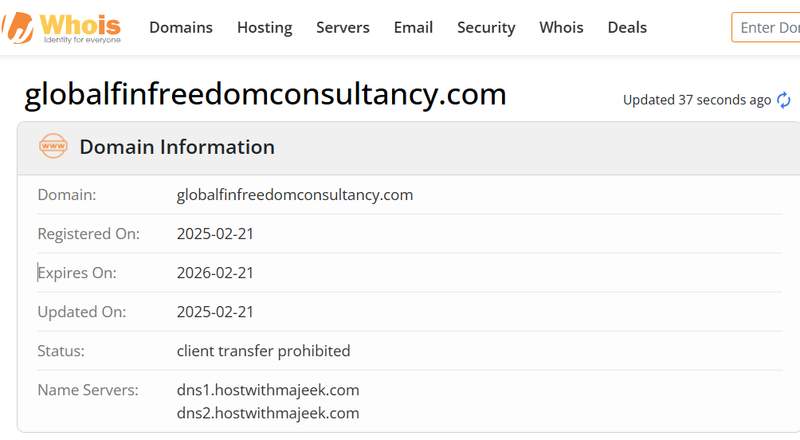Click the www globe Domain Information icon
Image resolution: width=800 pixels, height=440 pixels.
53,146
